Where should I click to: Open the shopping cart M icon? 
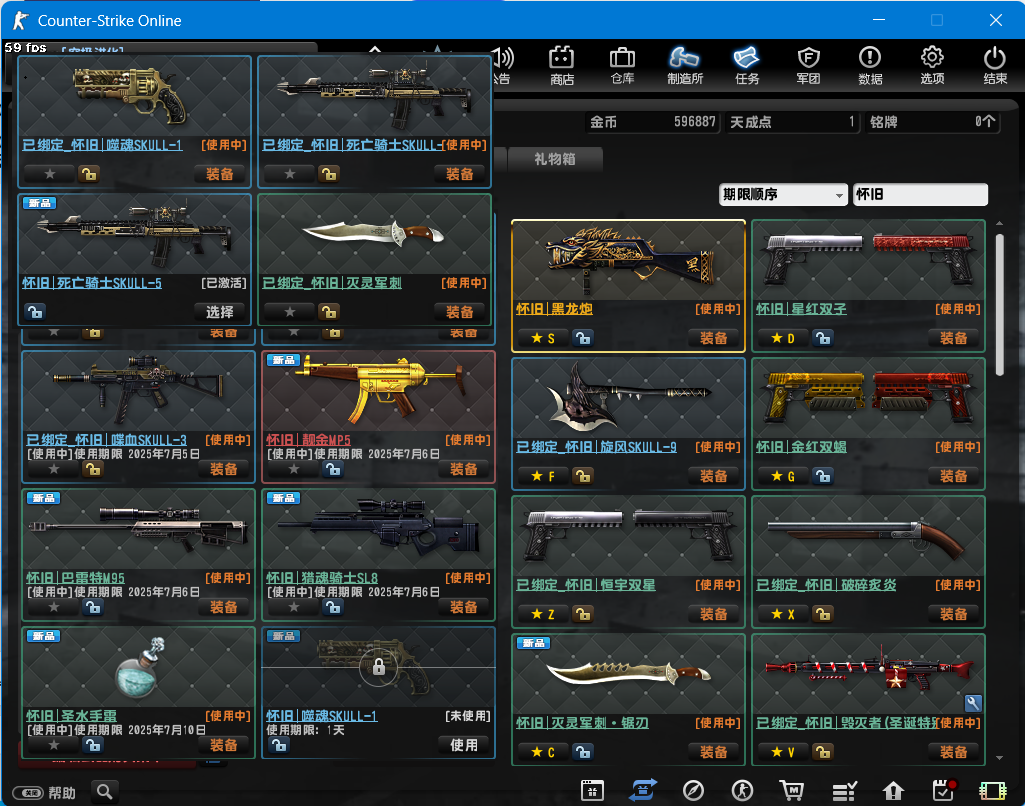pyautogui.click(x=792, y=790)
